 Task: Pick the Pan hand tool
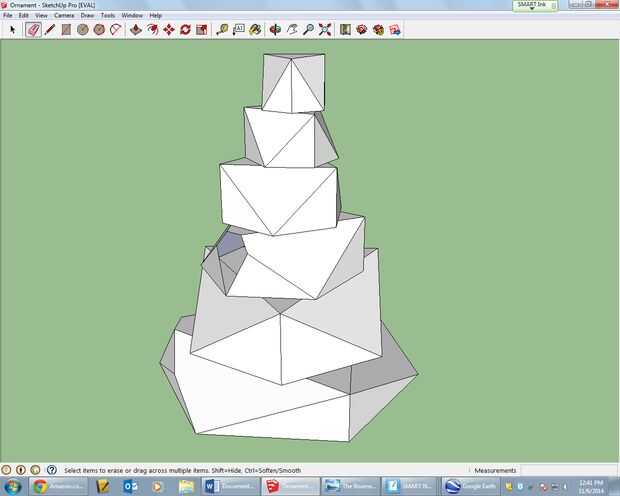pos(292,30)
